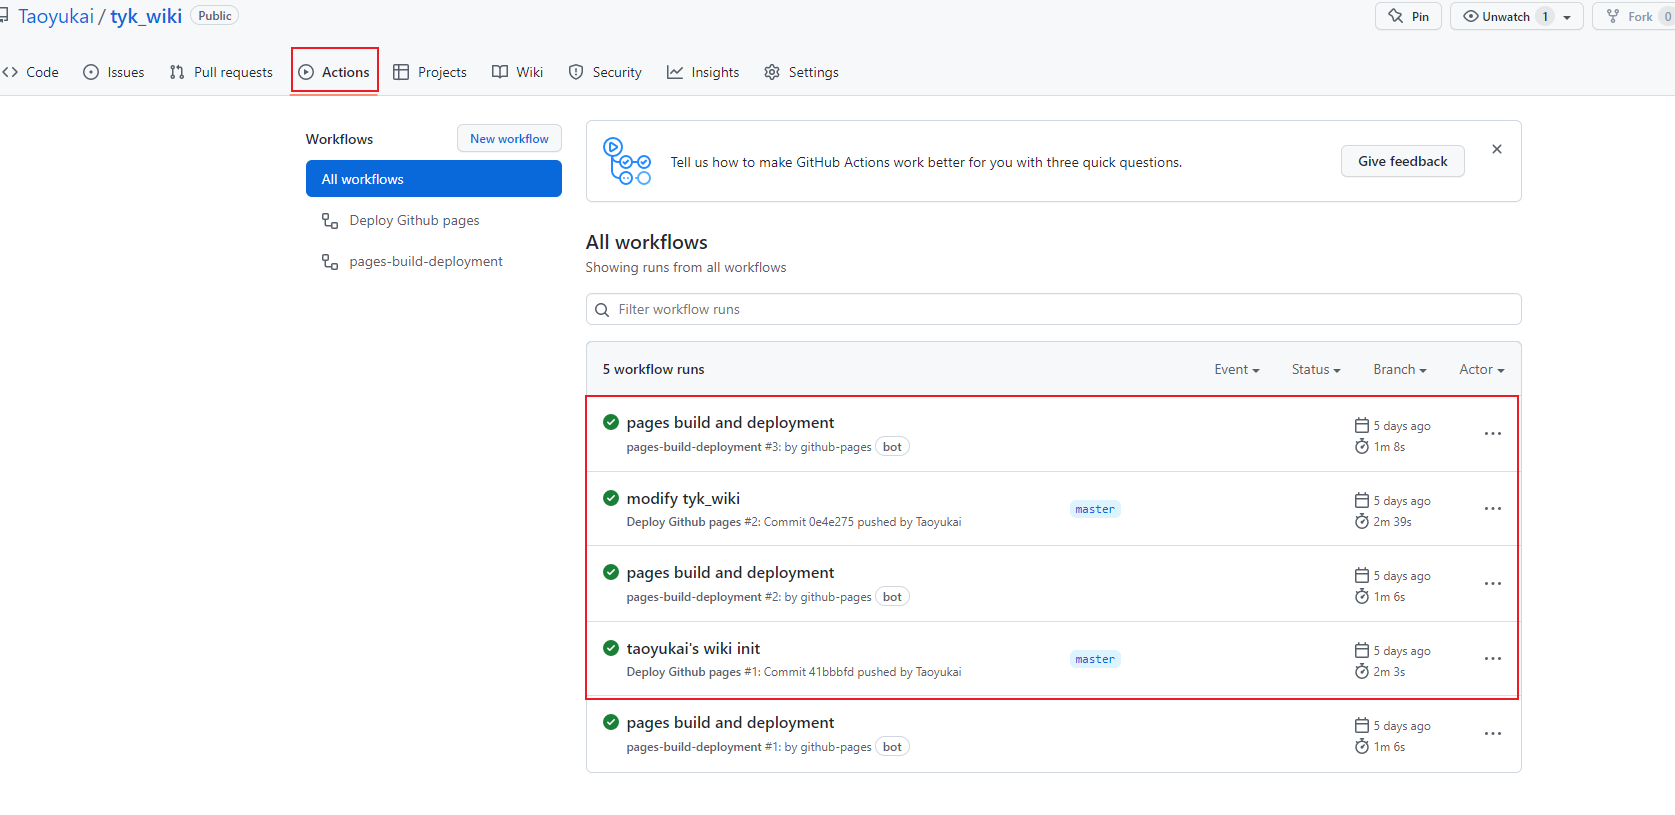Select the Actions tab
The image size is (1675, 815).
tap(334, 72)
